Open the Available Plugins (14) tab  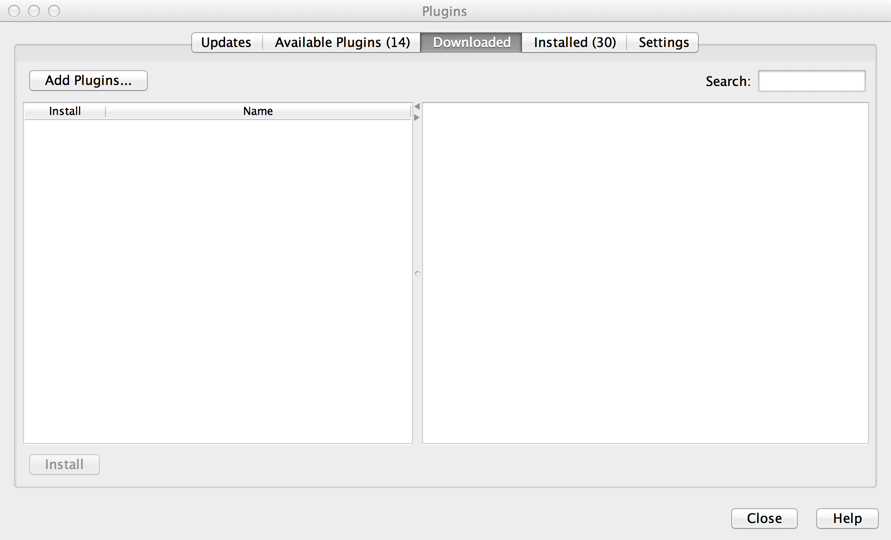342,42
